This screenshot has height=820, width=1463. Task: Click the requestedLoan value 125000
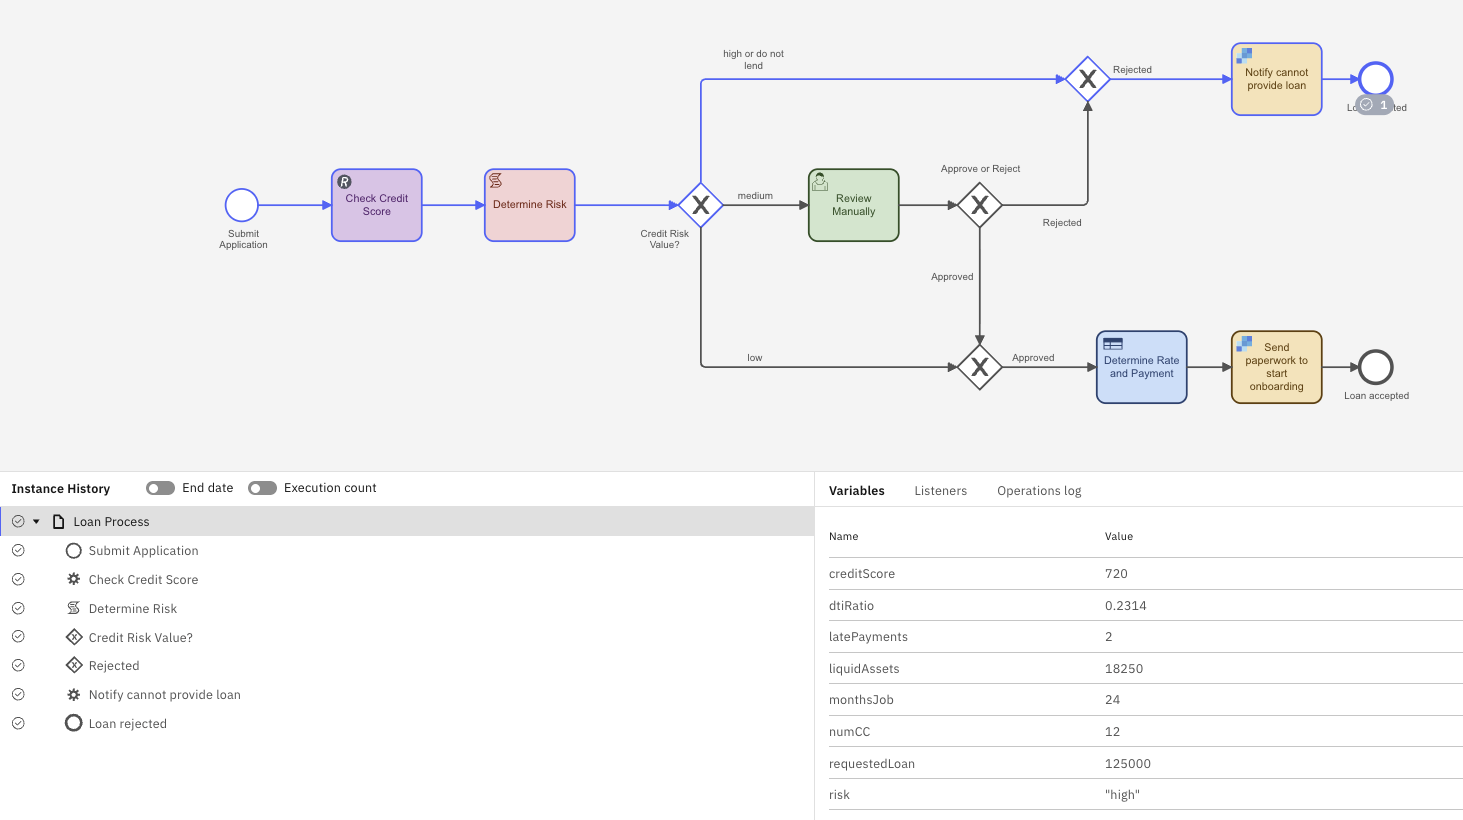[1127, 764]
